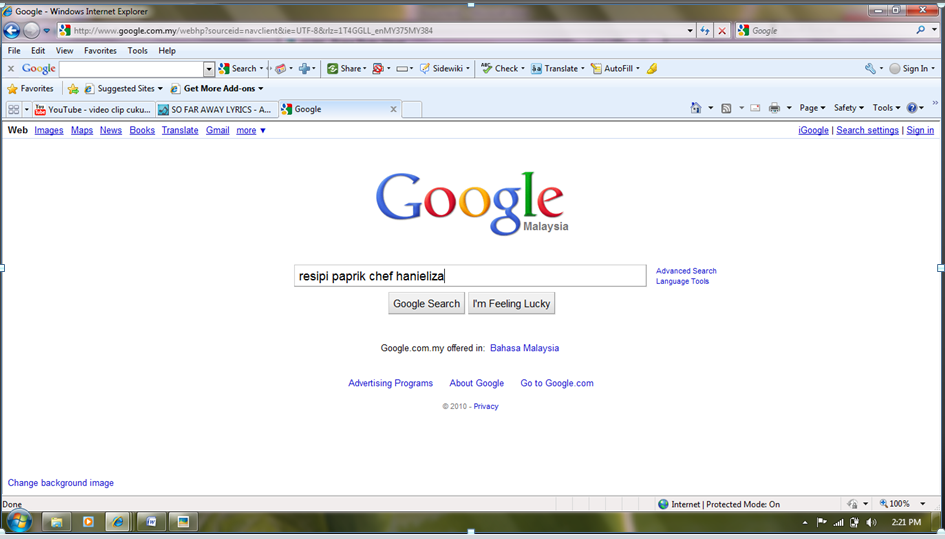Open the Favorites menu in menu bar
The width and height of the screenshot is (945, 539).
[100, 51]
